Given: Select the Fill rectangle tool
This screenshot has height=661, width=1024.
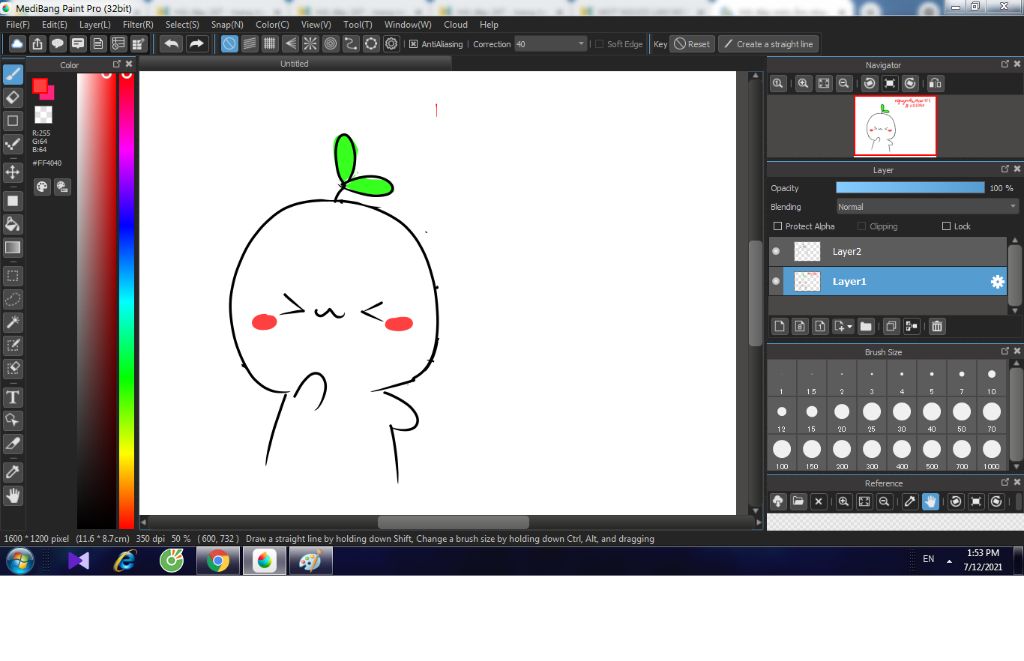Looking at the screenshot, I should click(x=12, y=201).
